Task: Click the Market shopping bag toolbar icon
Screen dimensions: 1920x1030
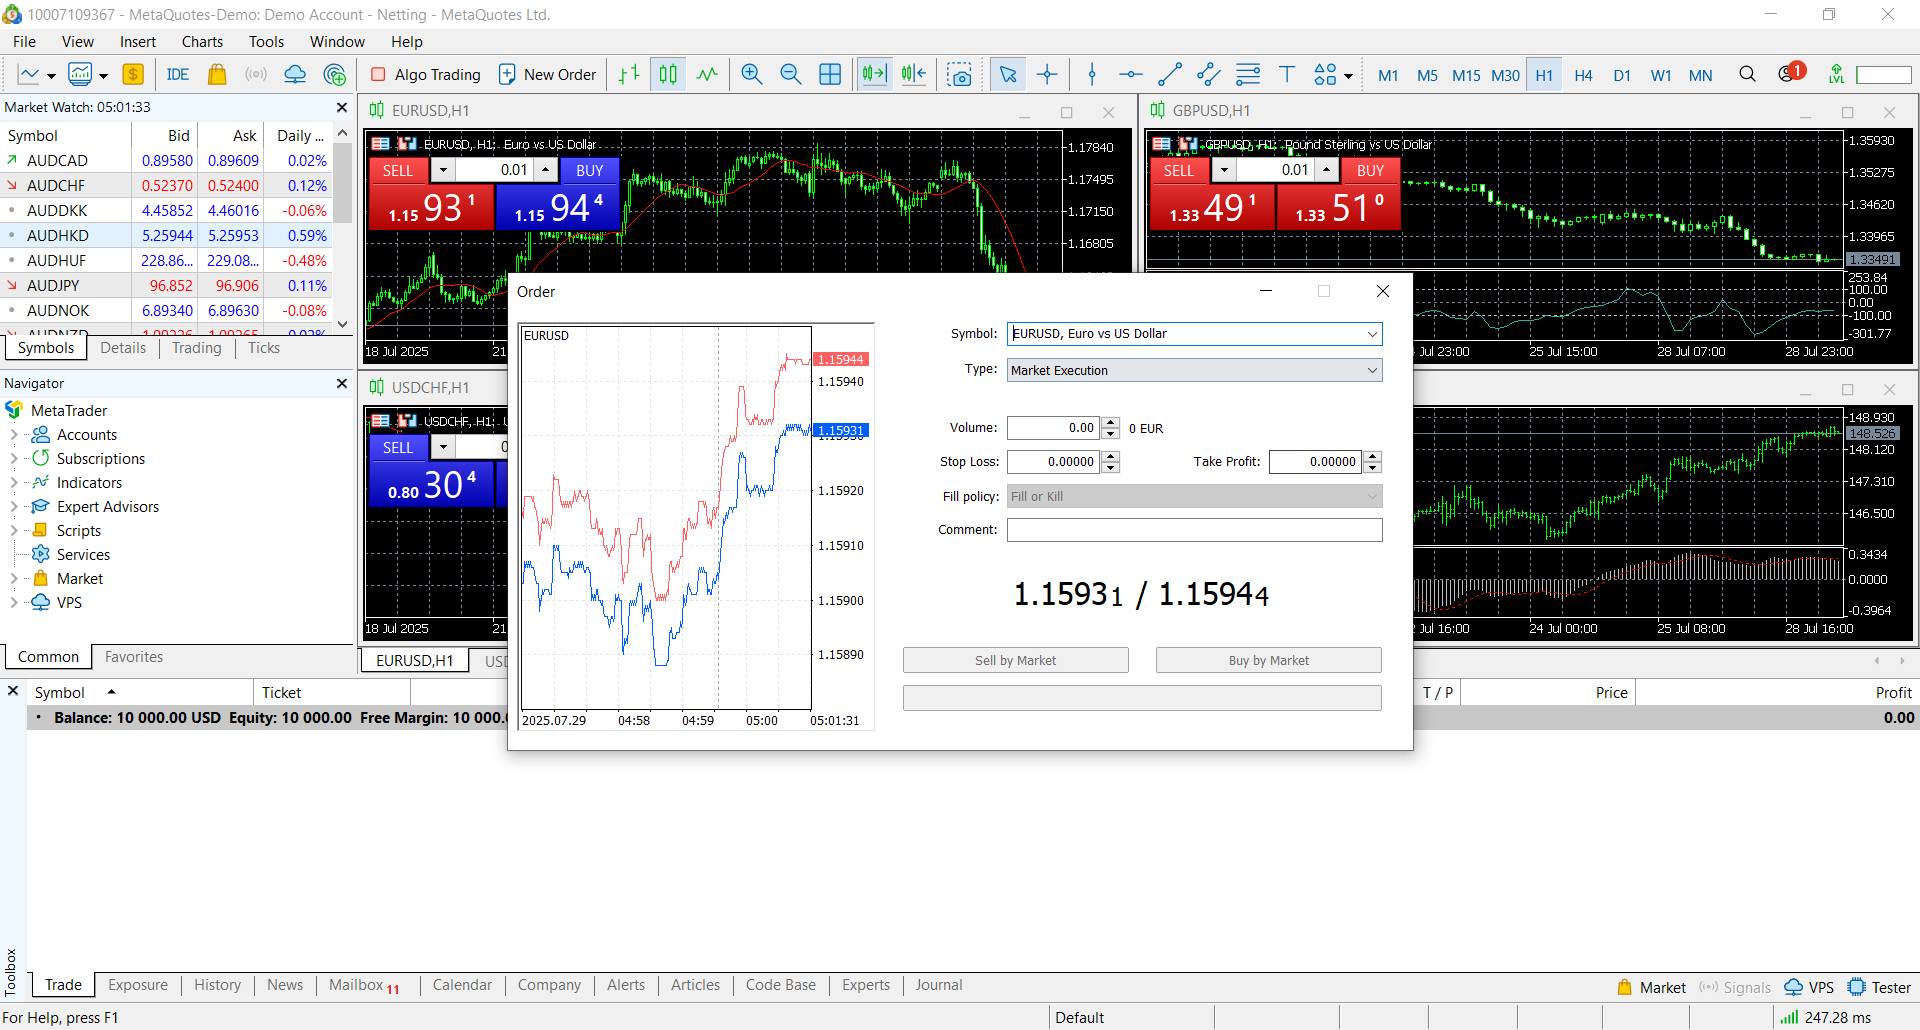Action: click(x=217, y=75)
